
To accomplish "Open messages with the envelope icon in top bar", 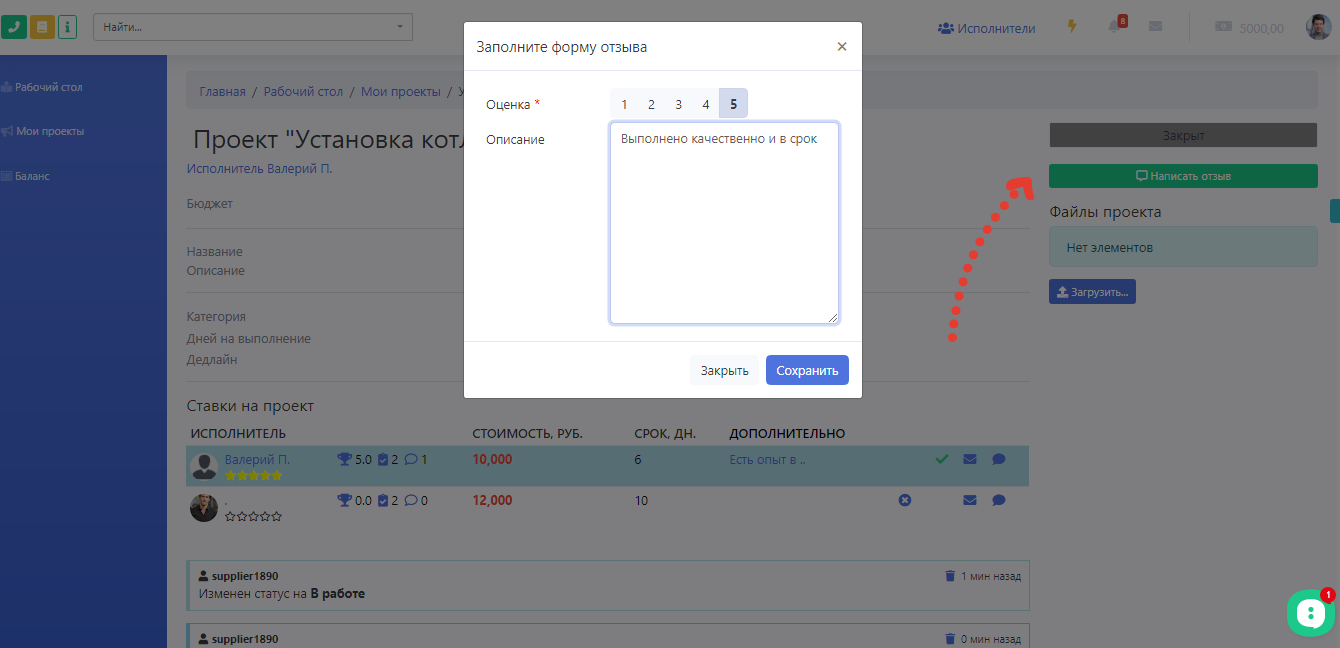I will [1155, 26].
